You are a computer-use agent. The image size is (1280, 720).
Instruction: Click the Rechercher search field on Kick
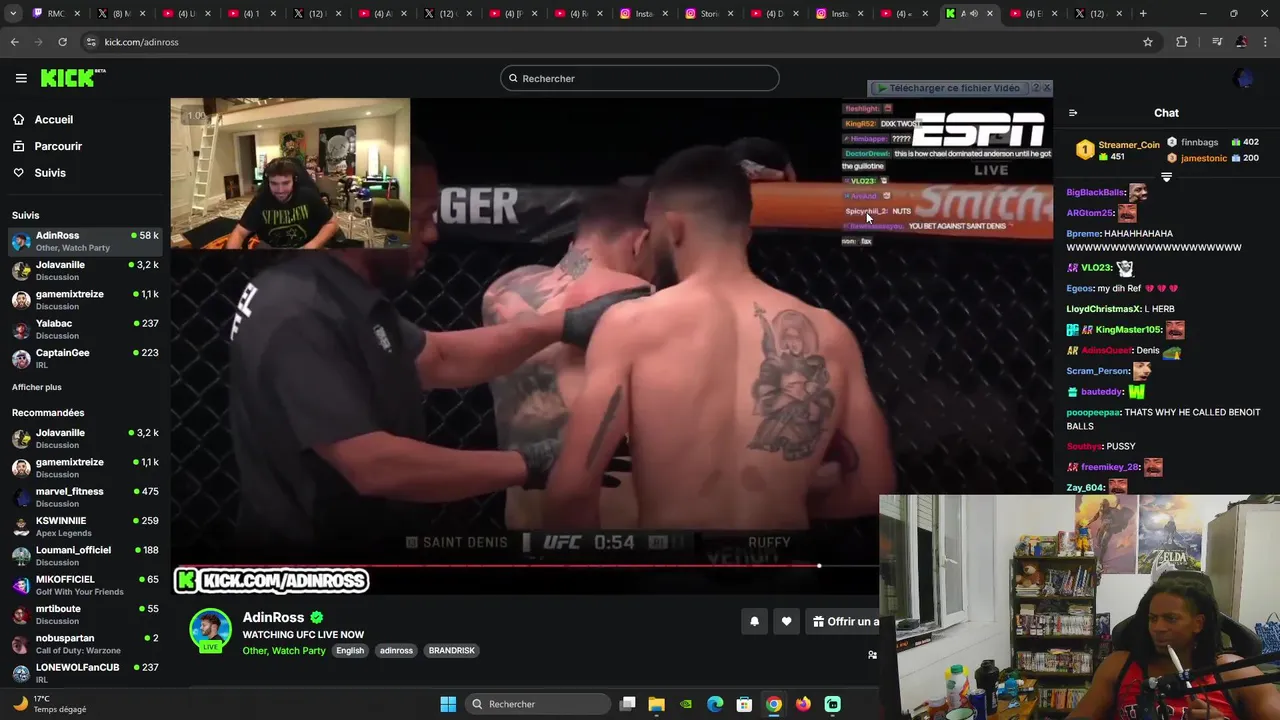pos(640,78)
